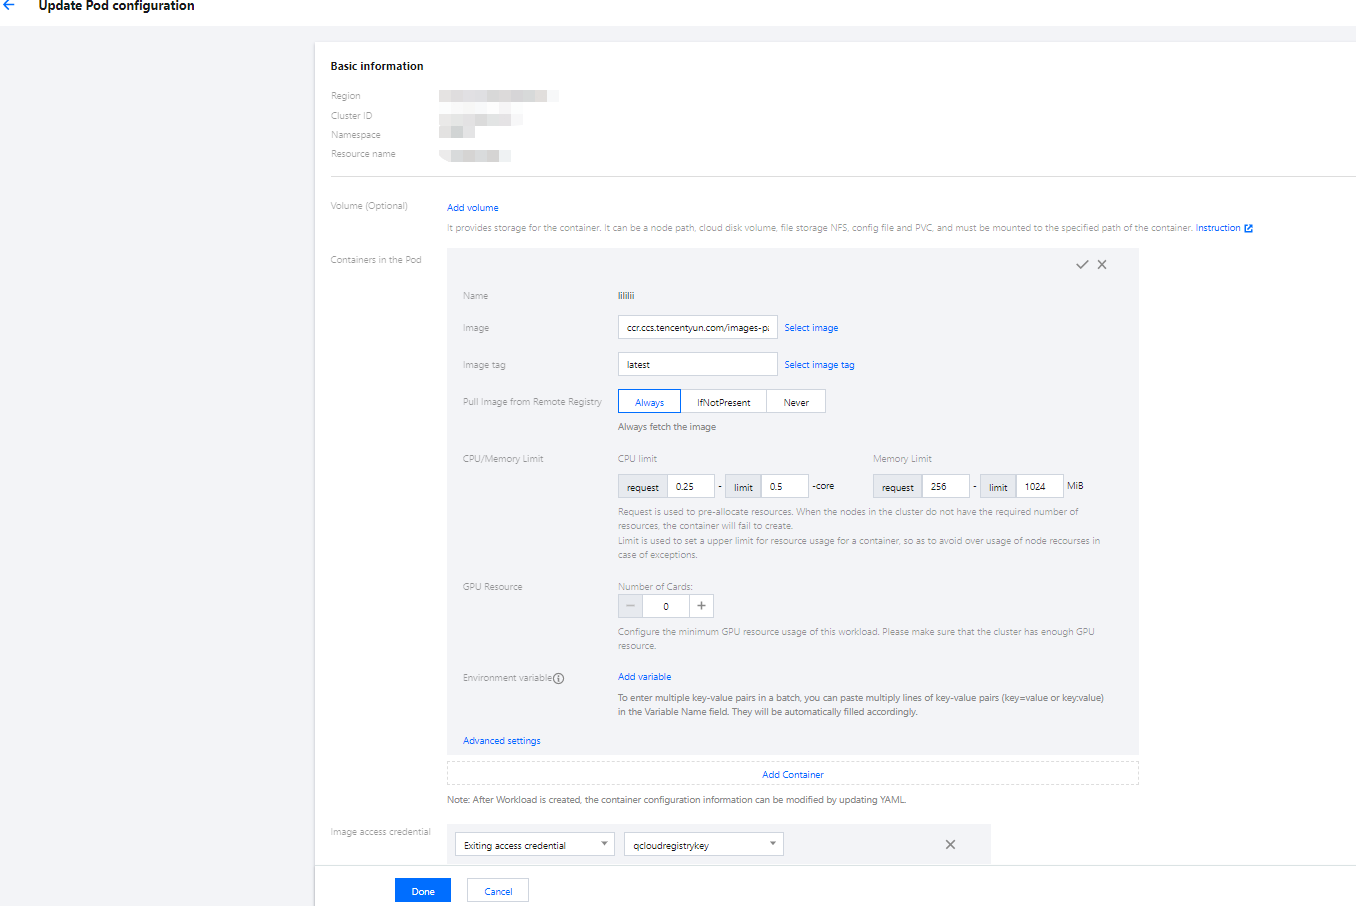
Task: Open the qcloudregistrykey dropdown
Action: 703,845
